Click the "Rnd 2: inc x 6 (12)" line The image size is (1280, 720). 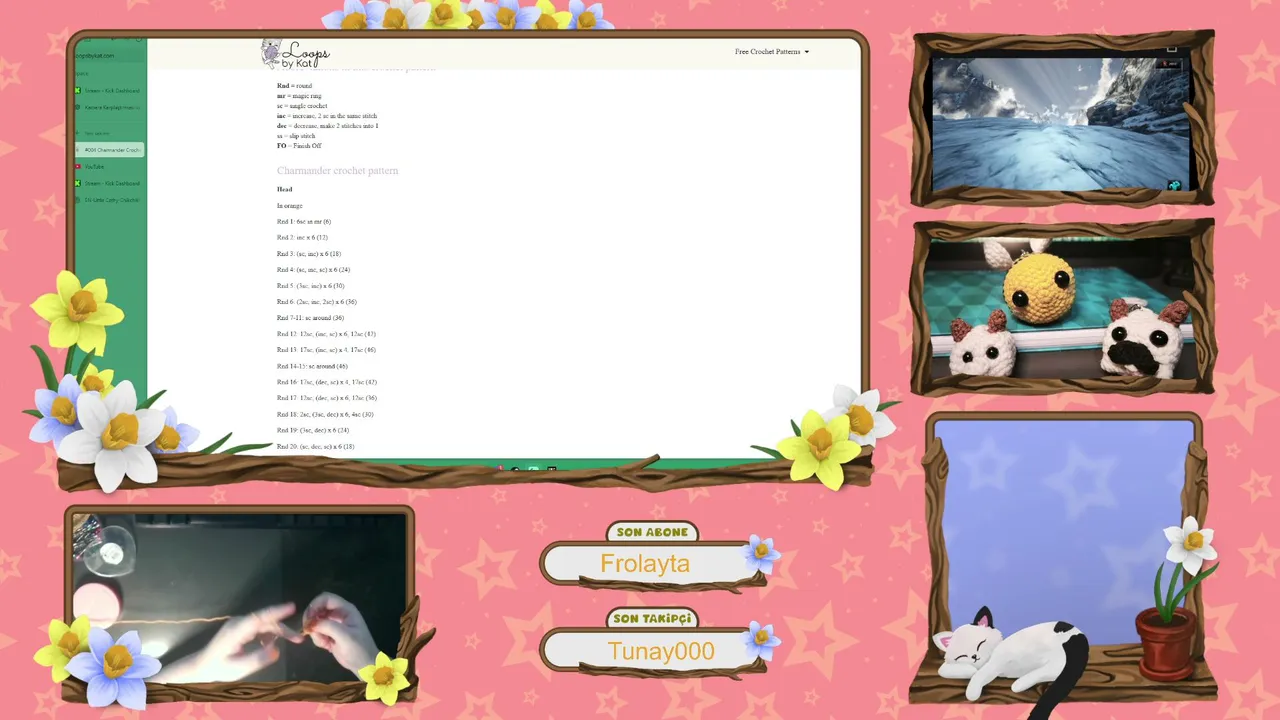pos(302,238)
